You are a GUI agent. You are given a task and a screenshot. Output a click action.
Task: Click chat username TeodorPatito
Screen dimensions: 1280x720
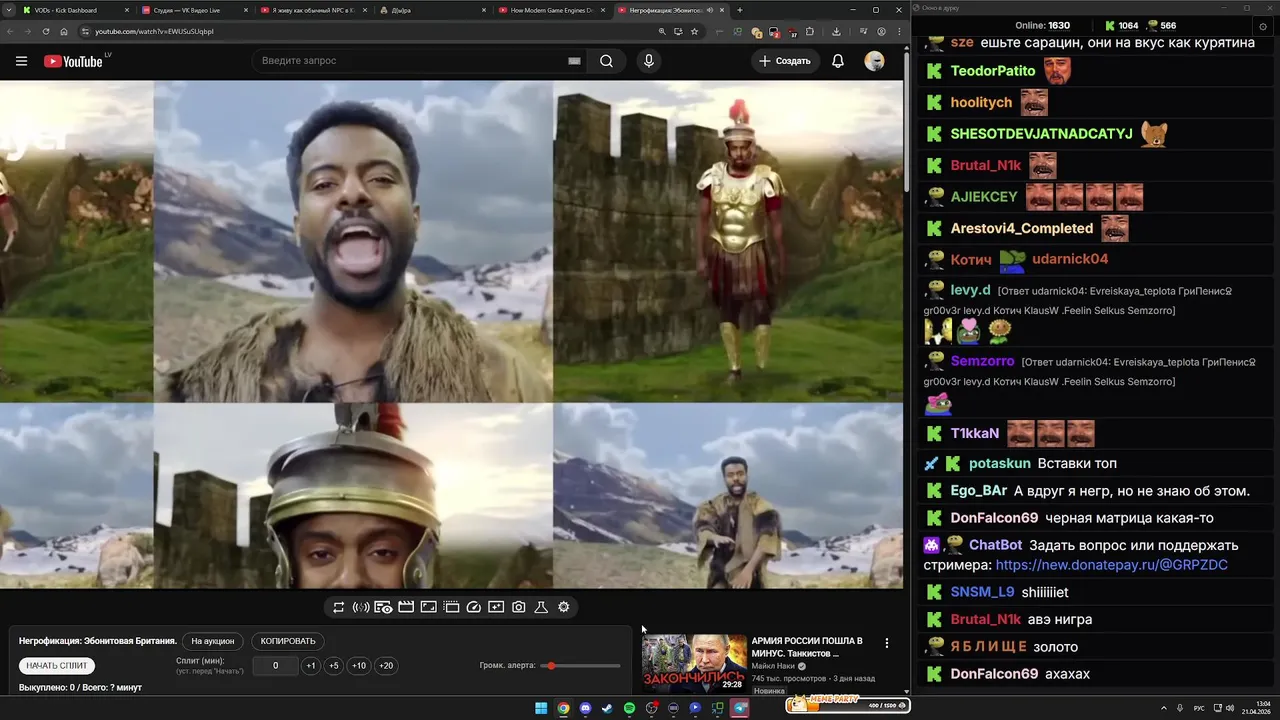(993, 71)
